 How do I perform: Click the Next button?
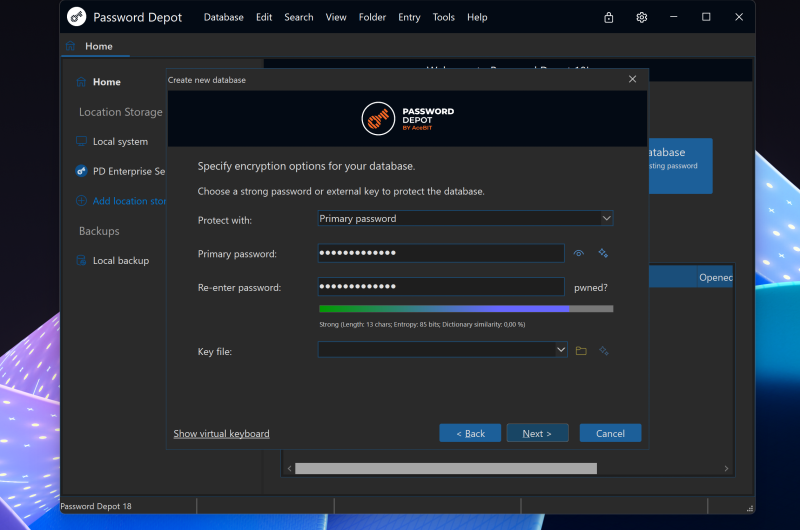(x=537, y=433)
